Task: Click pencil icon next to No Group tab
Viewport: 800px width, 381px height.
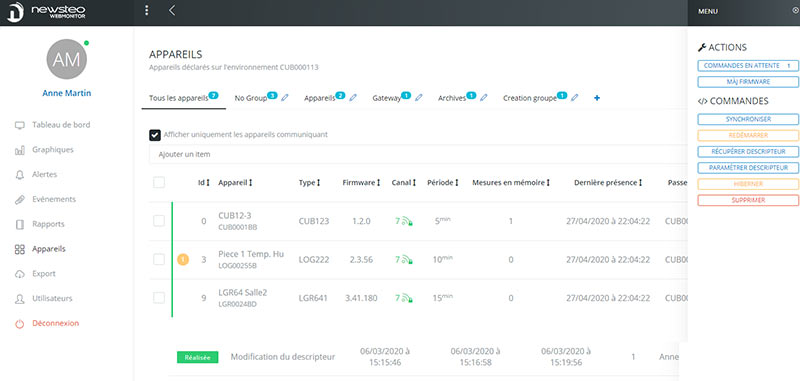Action: [285, 98]
